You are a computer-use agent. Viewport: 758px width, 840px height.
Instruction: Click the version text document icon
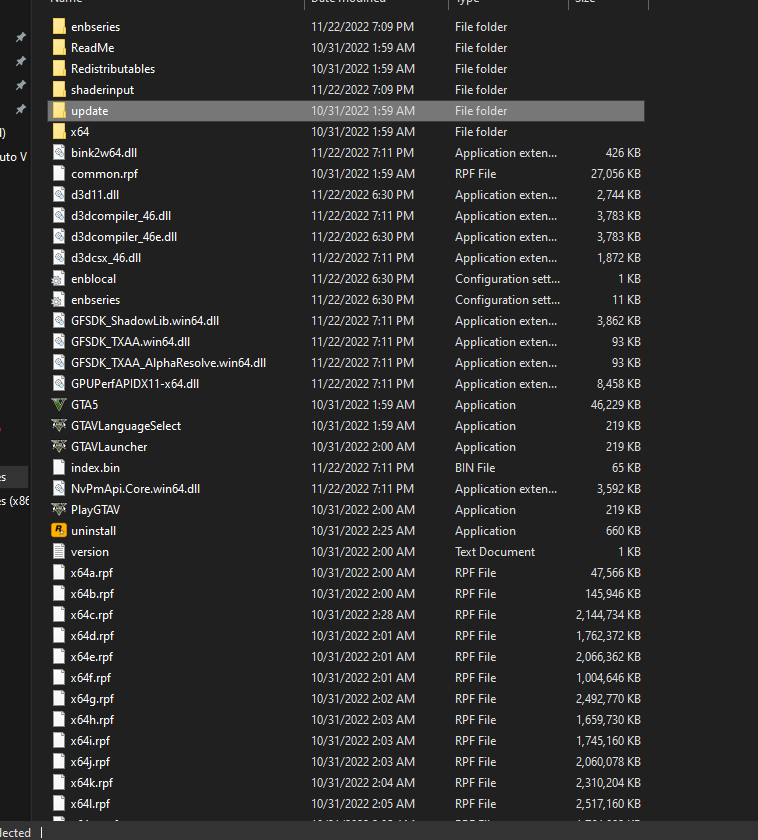(x=59, y=552)
